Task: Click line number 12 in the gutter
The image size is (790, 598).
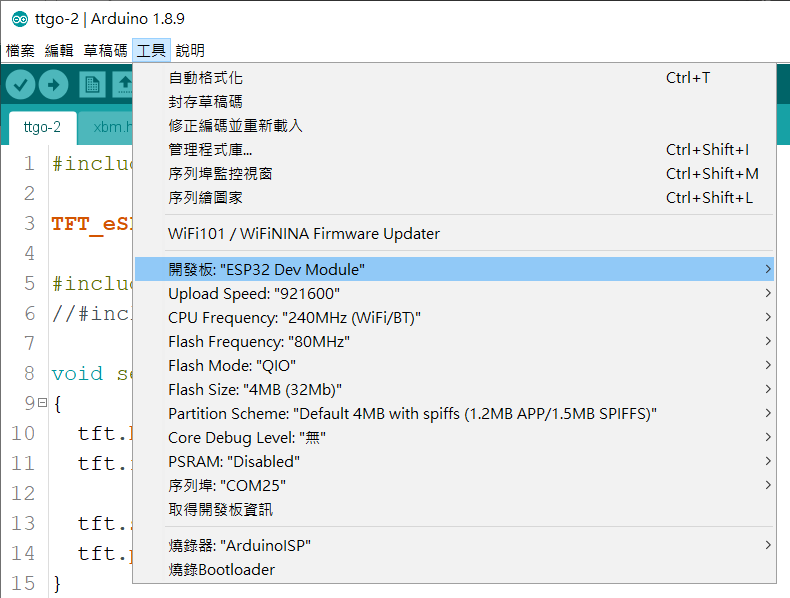Action: (x=23, y=493)
